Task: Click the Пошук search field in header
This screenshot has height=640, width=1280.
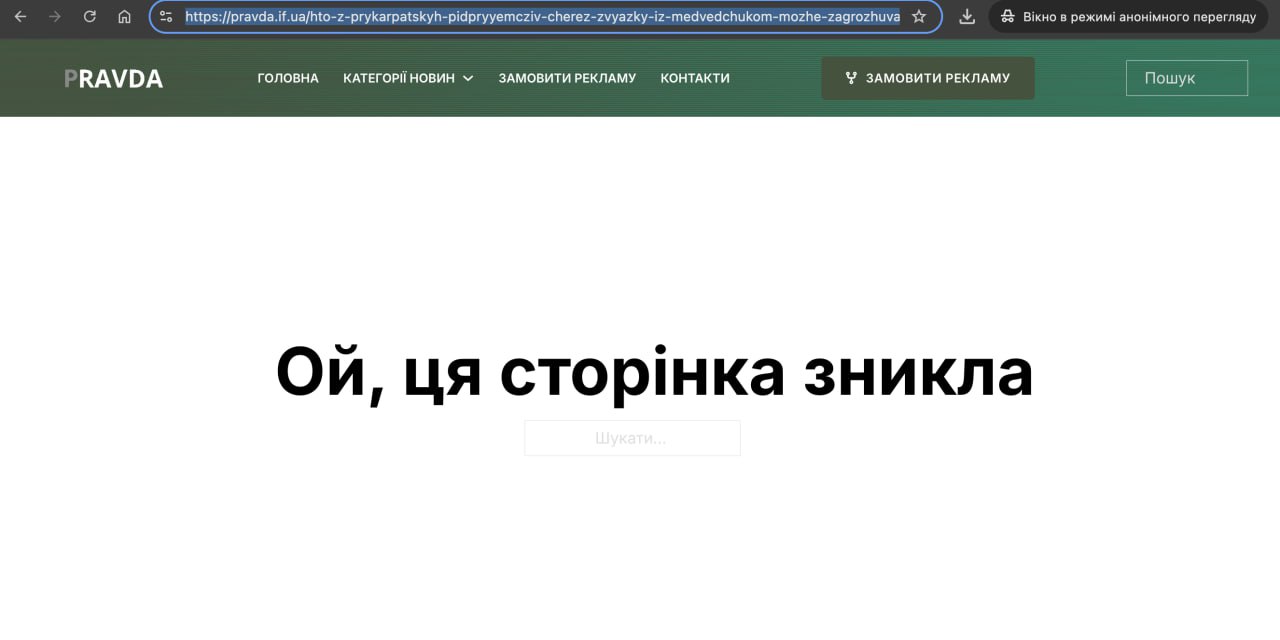Action: point(1187,78)
